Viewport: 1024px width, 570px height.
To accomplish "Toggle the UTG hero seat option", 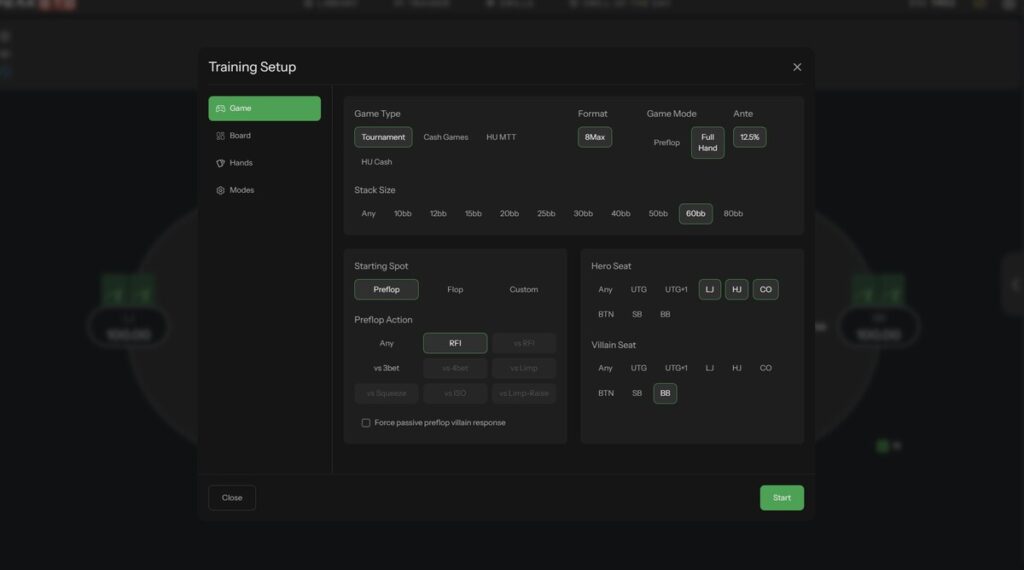I will point(638,290).
